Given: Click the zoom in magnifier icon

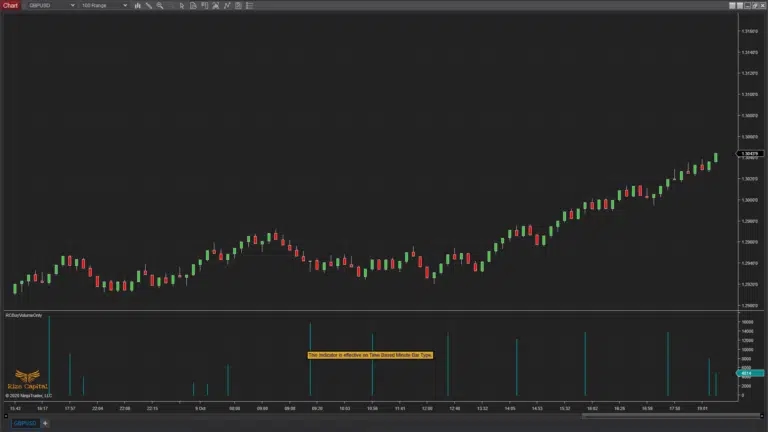Looking at the screenshot, I should point(159,5).
